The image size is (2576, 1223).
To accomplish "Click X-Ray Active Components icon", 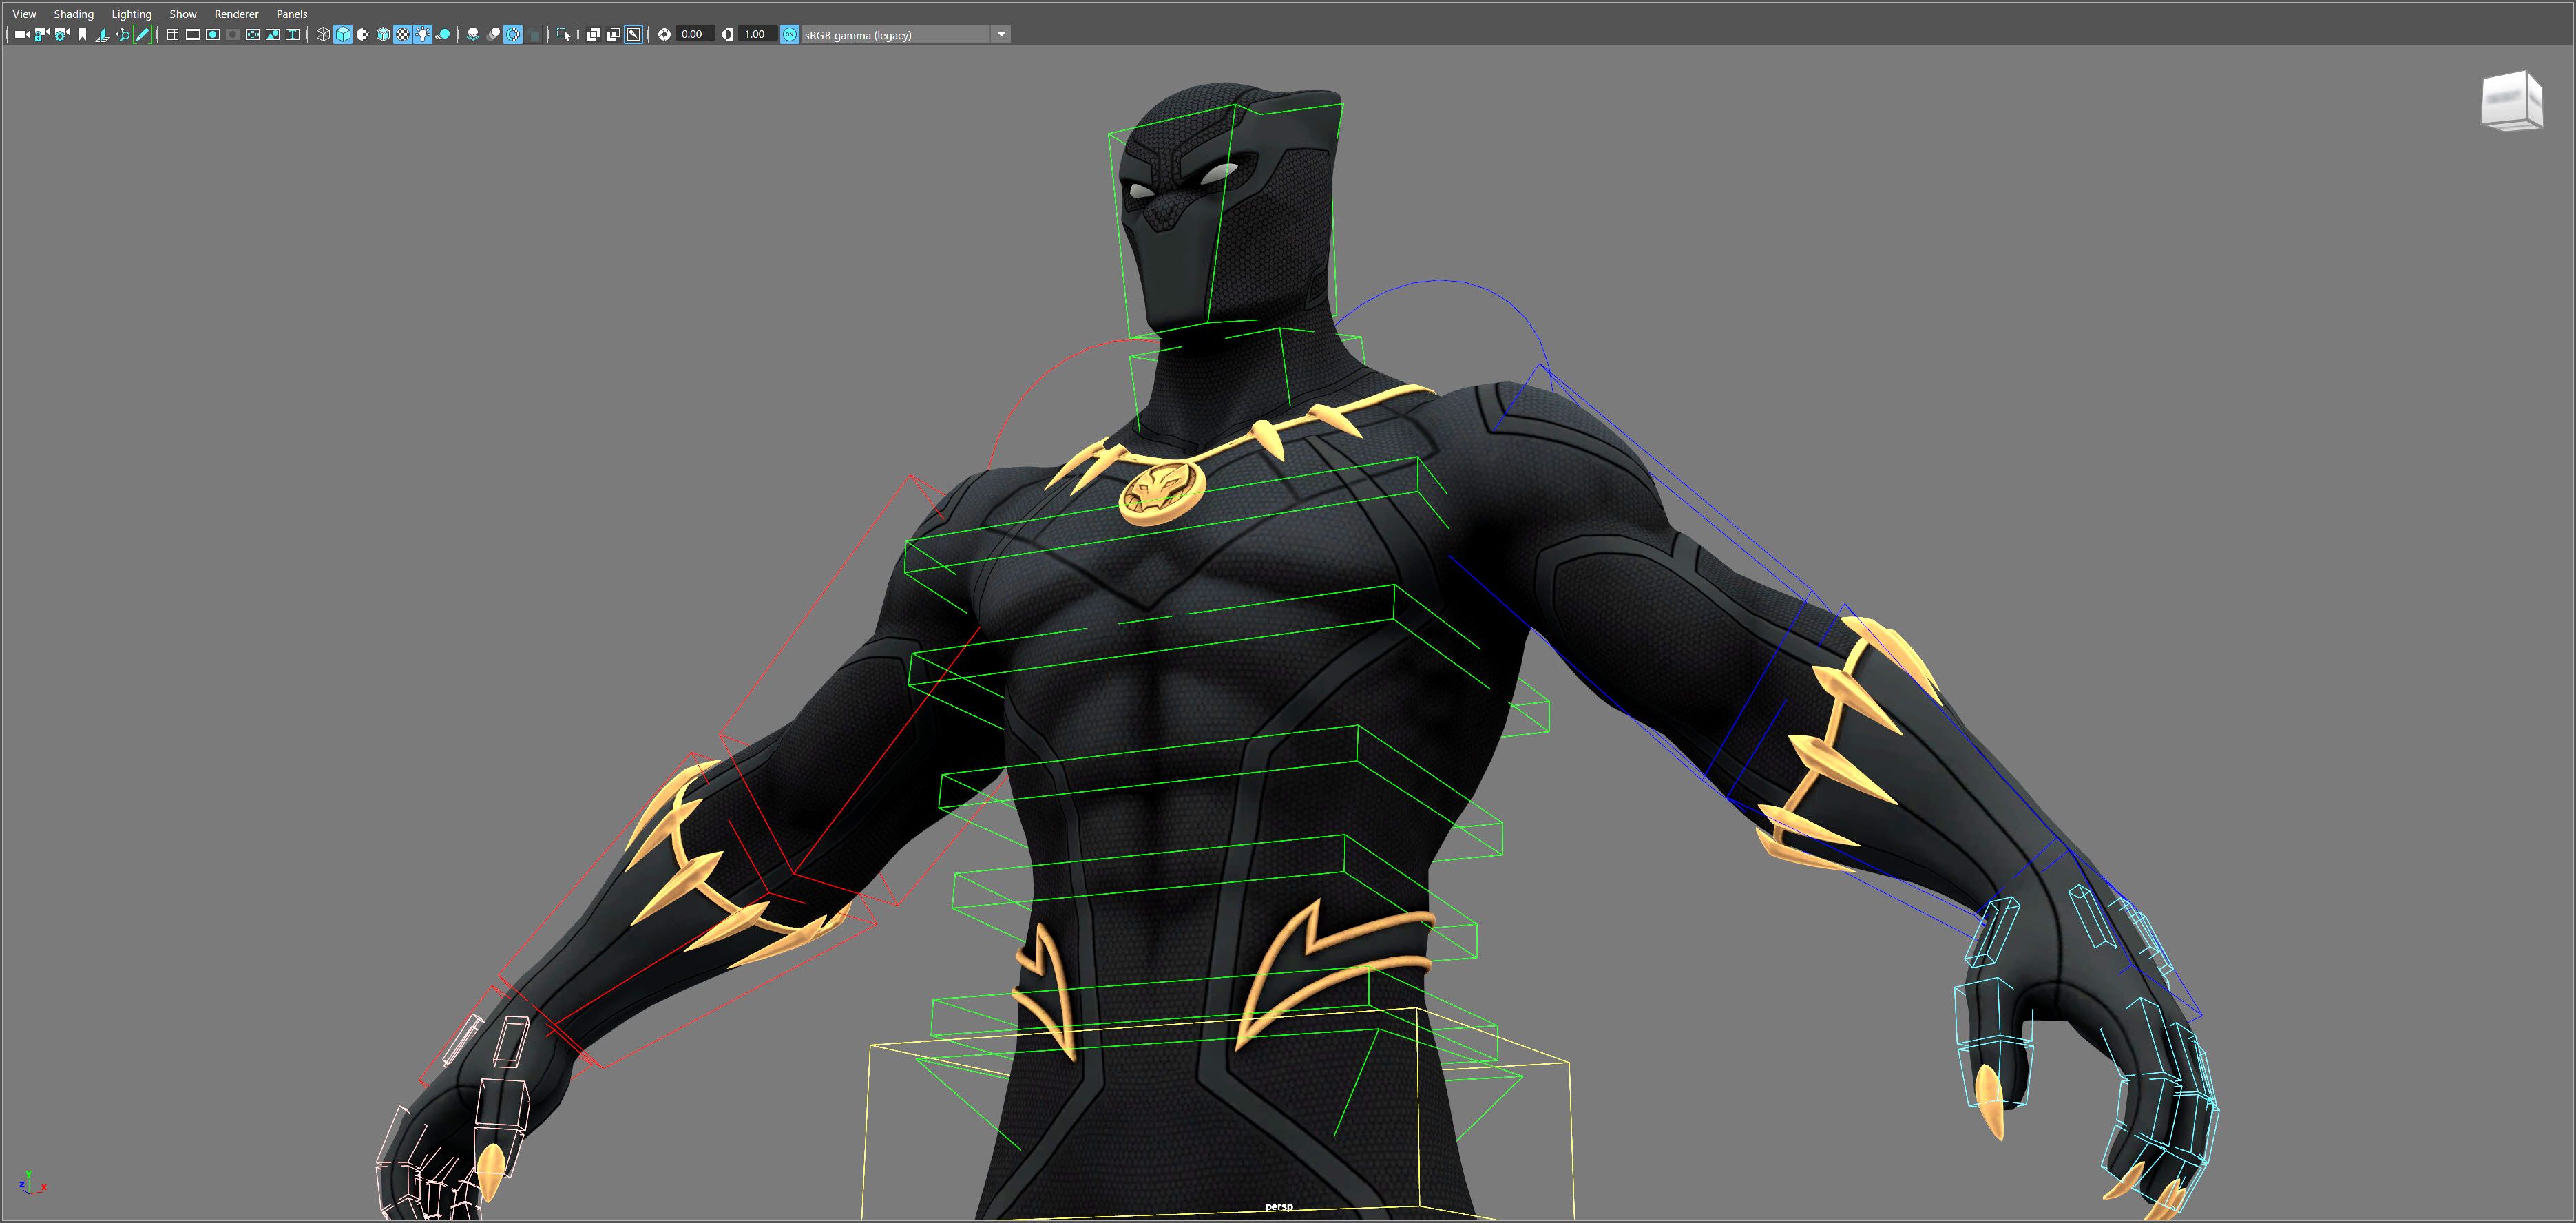I will pyautogui.click(x=613, y=34).
